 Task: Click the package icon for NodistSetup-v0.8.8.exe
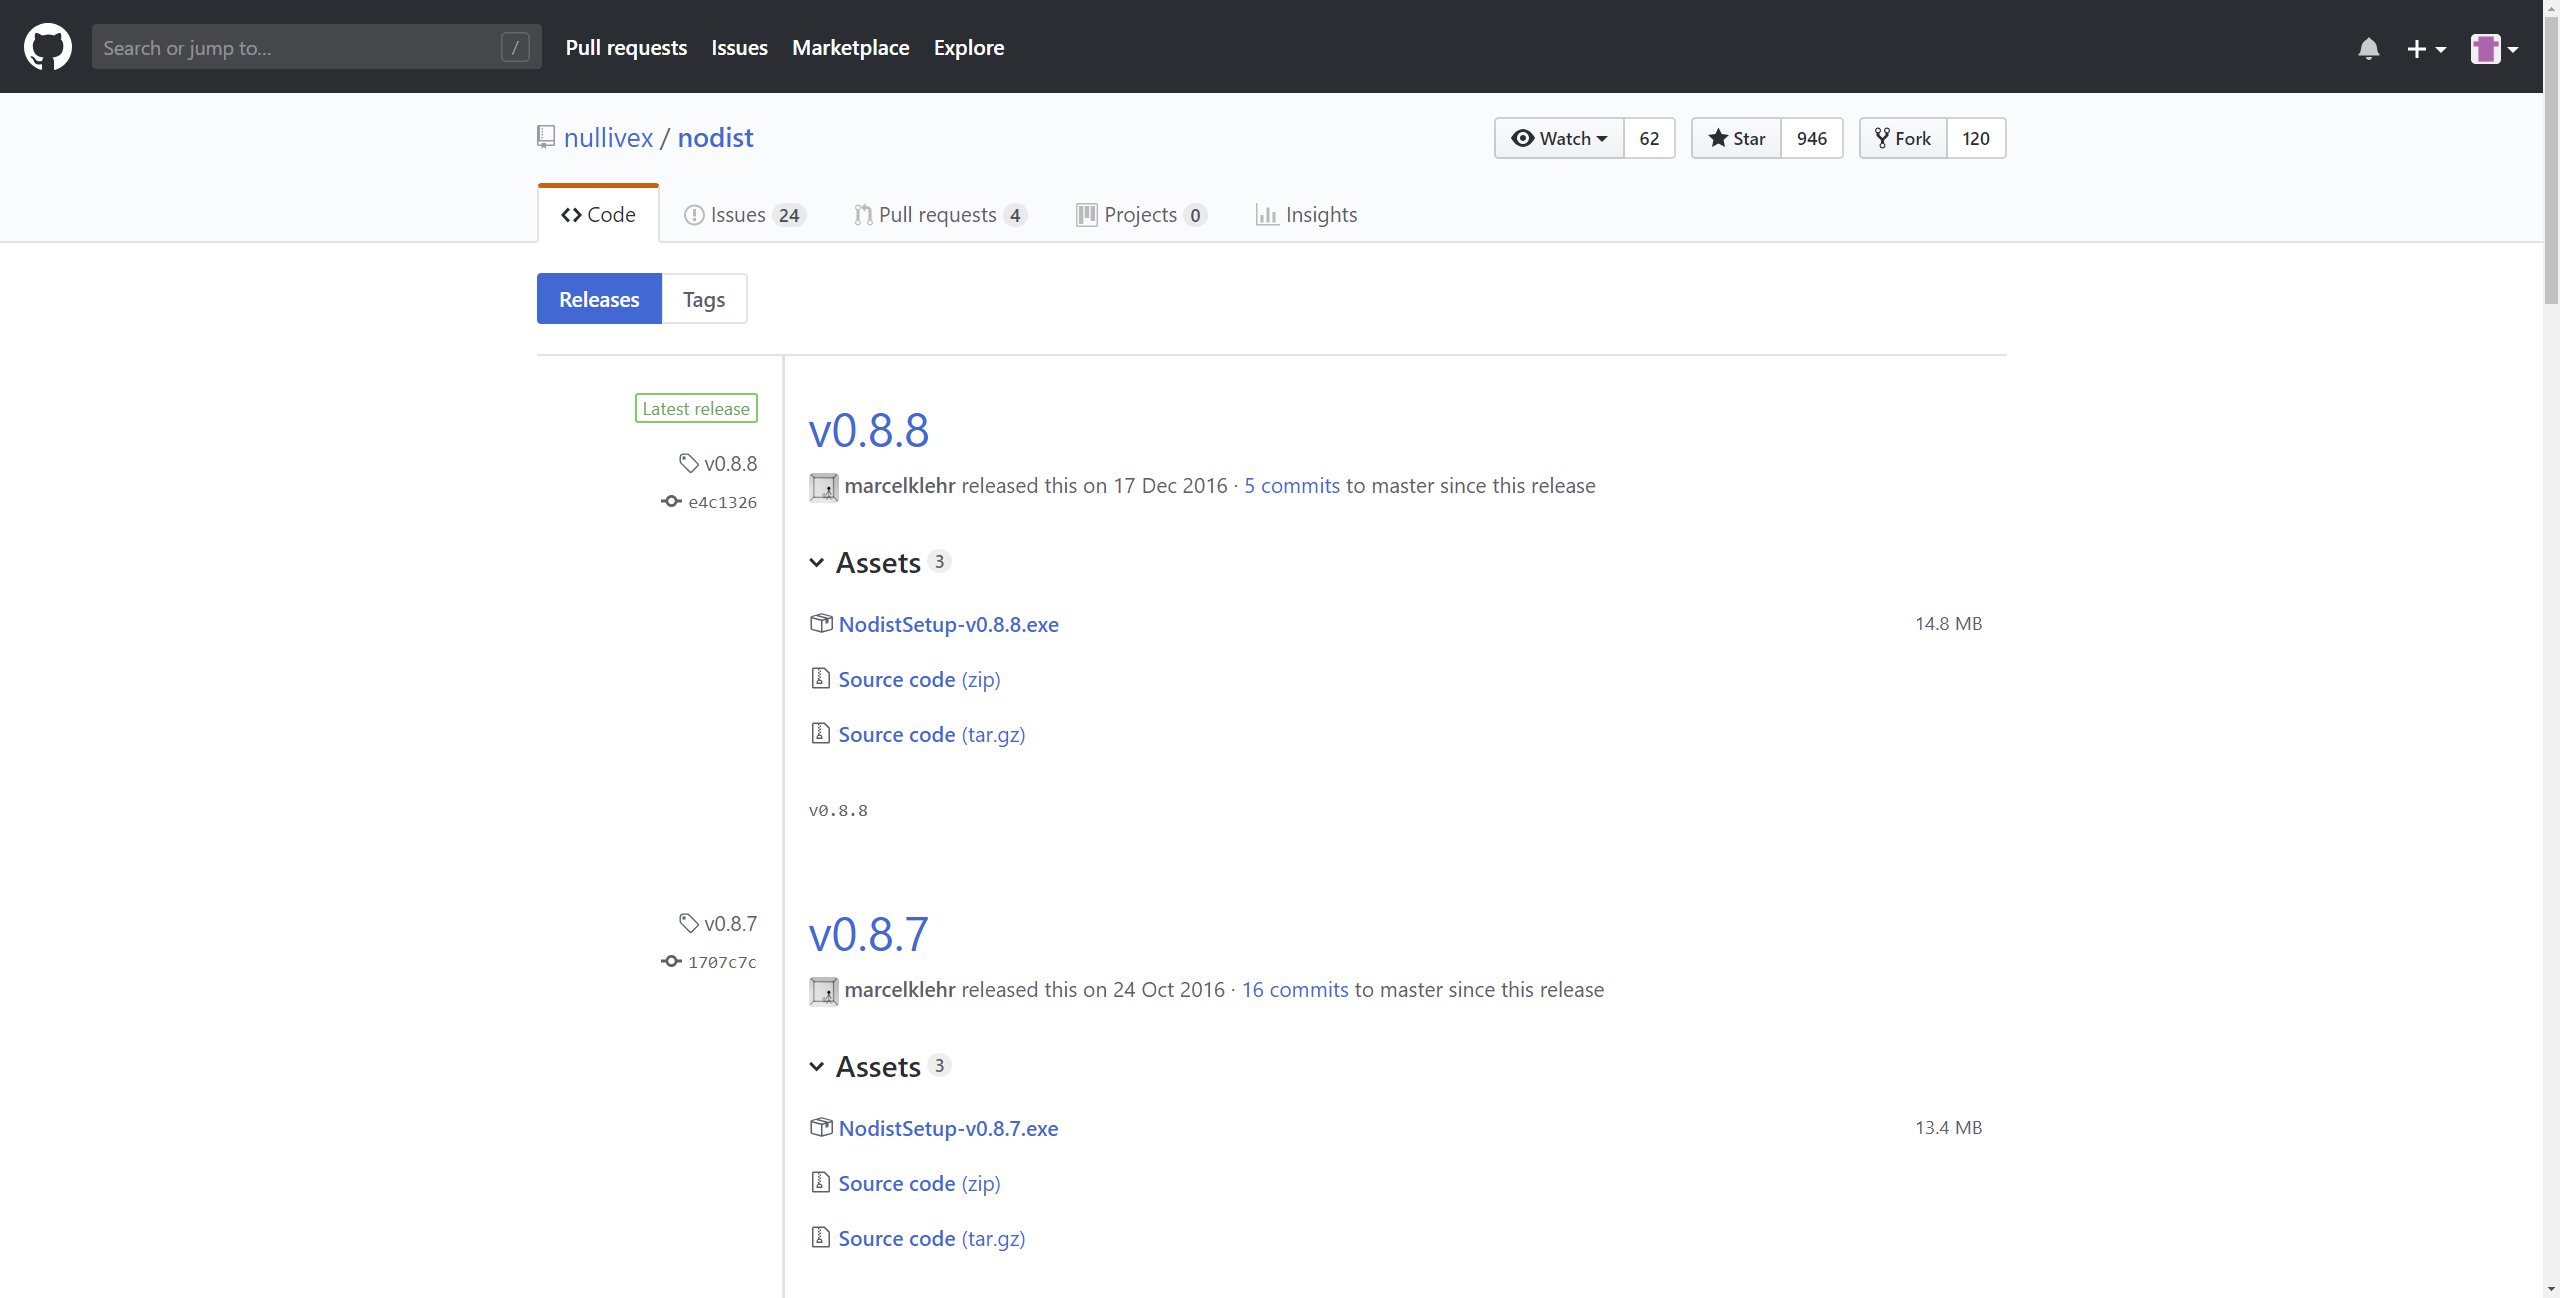point(820,623)
